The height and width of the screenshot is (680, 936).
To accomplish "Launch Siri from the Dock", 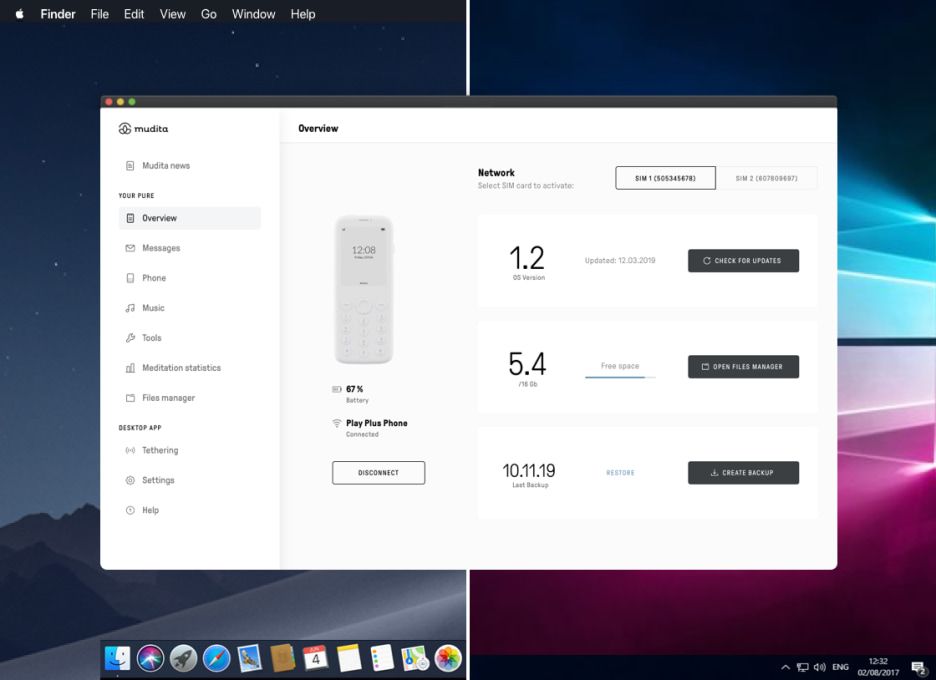I will [x=150, y=659].
